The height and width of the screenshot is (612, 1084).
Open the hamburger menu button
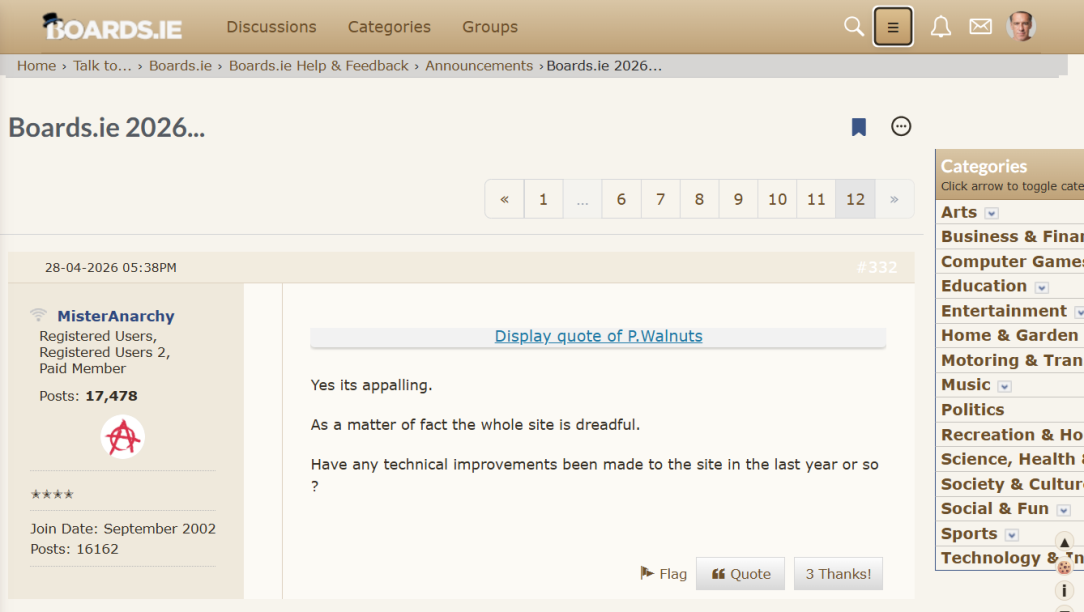893,26
